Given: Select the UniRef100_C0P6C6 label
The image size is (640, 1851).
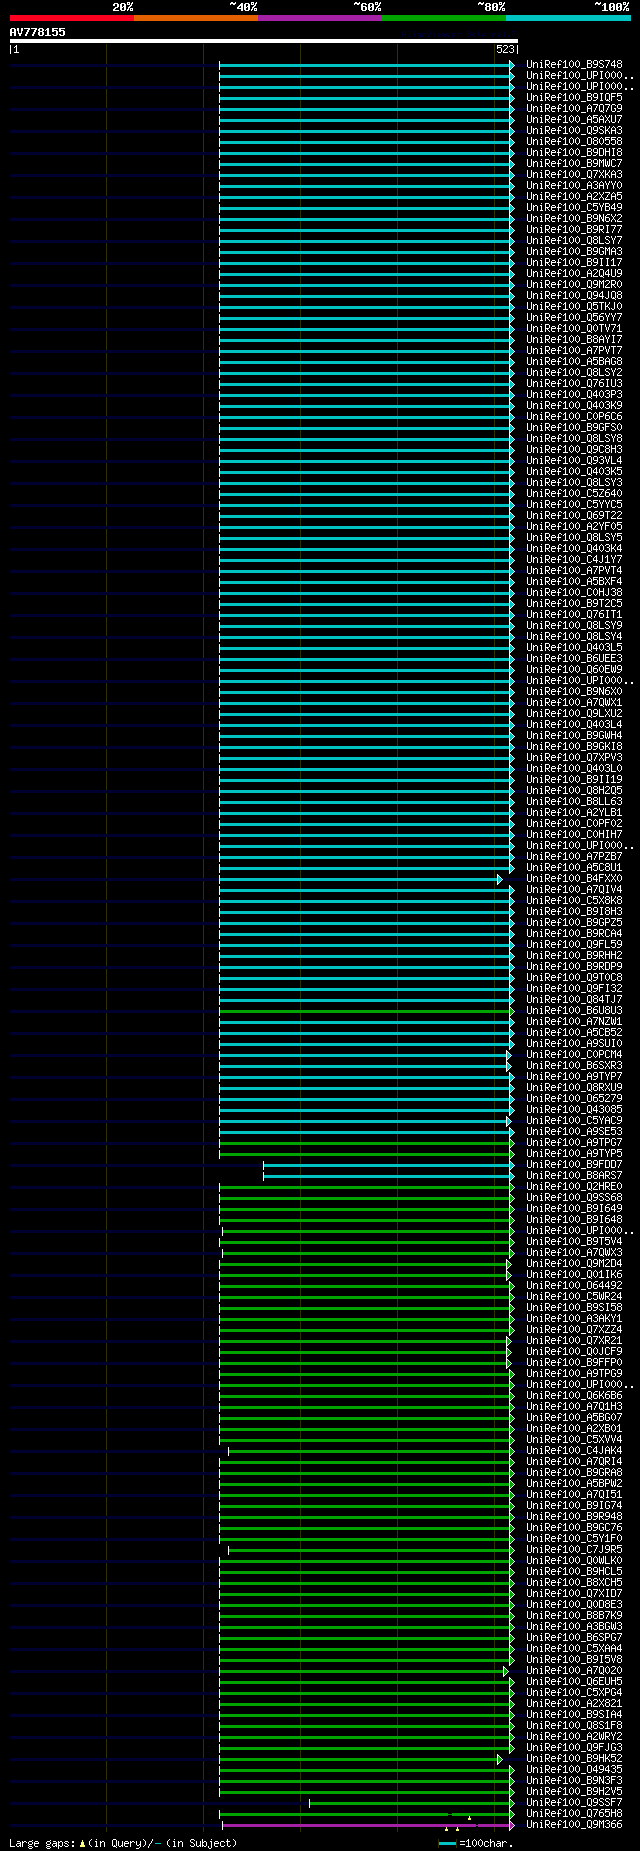Looking at the screenshot, I should pyautogui.click(x=574, y=417).
